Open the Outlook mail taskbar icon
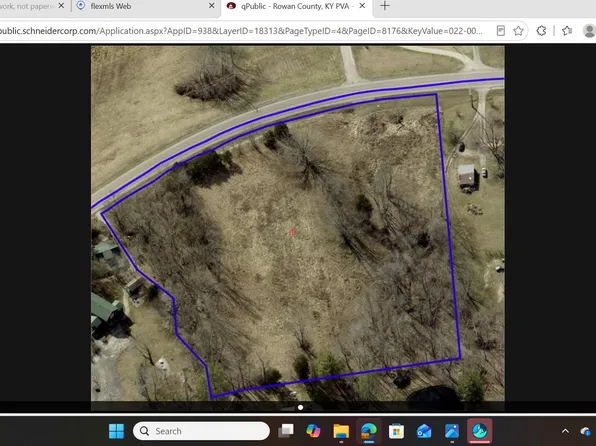The height and width of the screenshot is (446, 596). 424,431
